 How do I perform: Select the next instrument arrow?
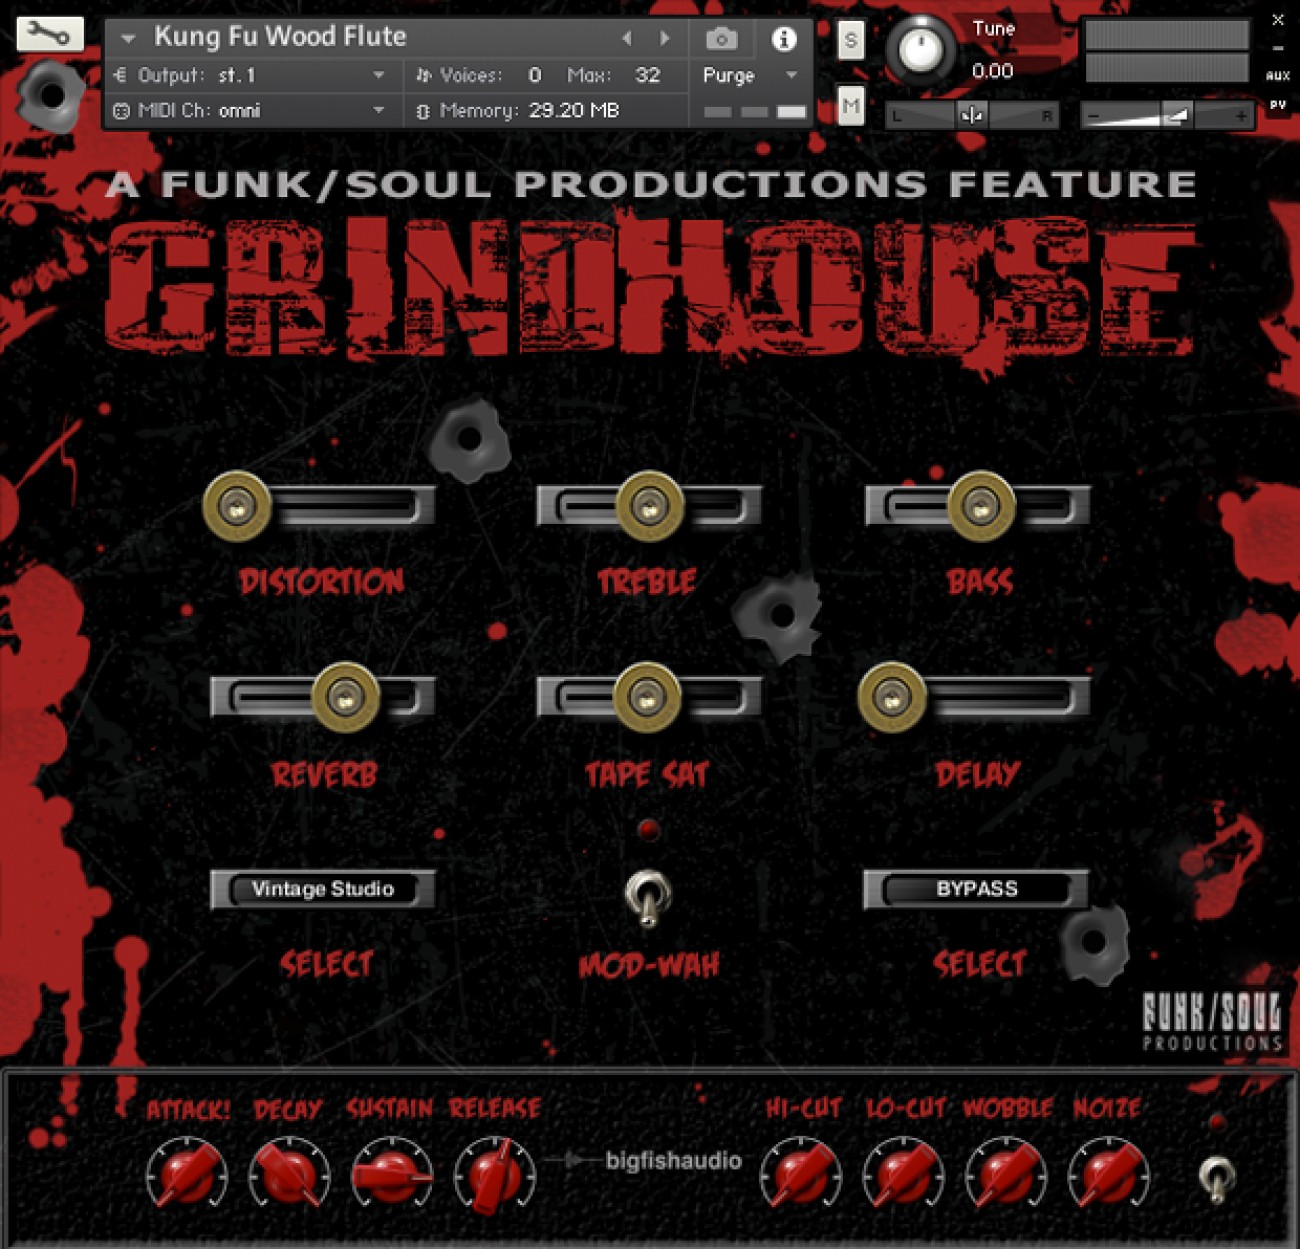(x=664, y=38)
